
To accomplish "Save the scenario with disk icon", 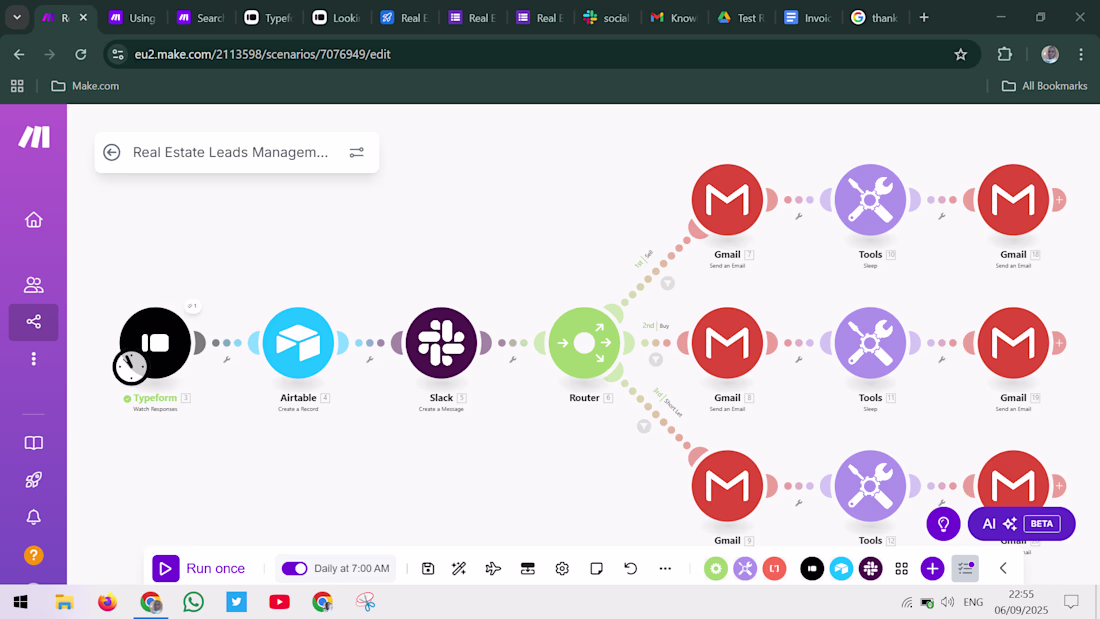I will pos(428,568).
